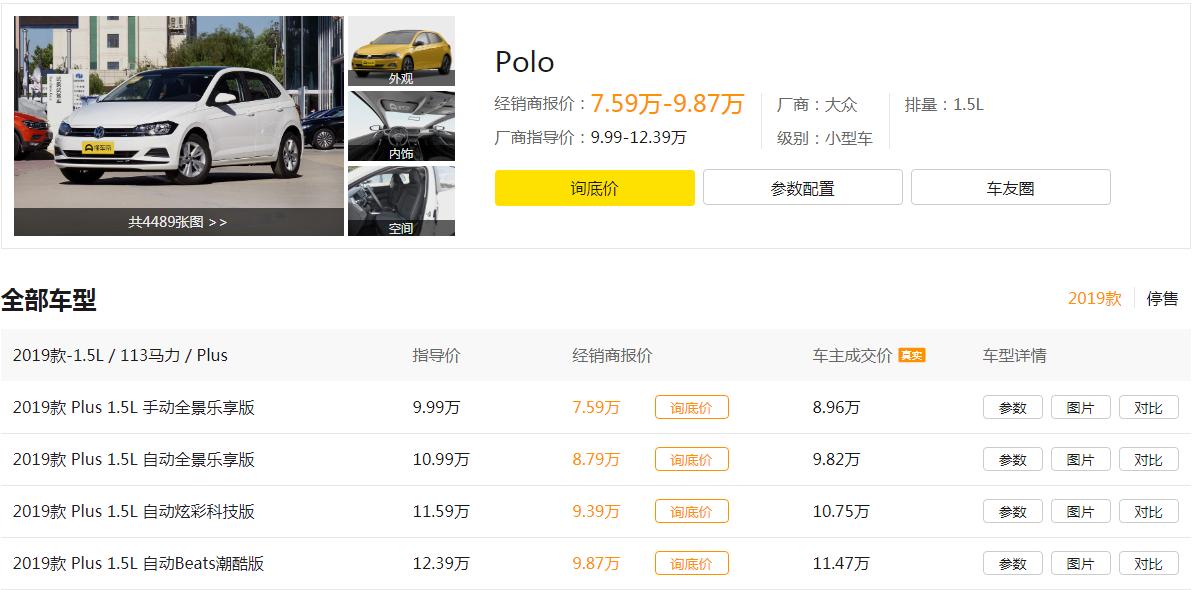Image resolution: width=1194 pixels, height=590 pixels.
Task: View 图片 photos of 自动Beats潮酷版
Action: (x=1080, y=563)
